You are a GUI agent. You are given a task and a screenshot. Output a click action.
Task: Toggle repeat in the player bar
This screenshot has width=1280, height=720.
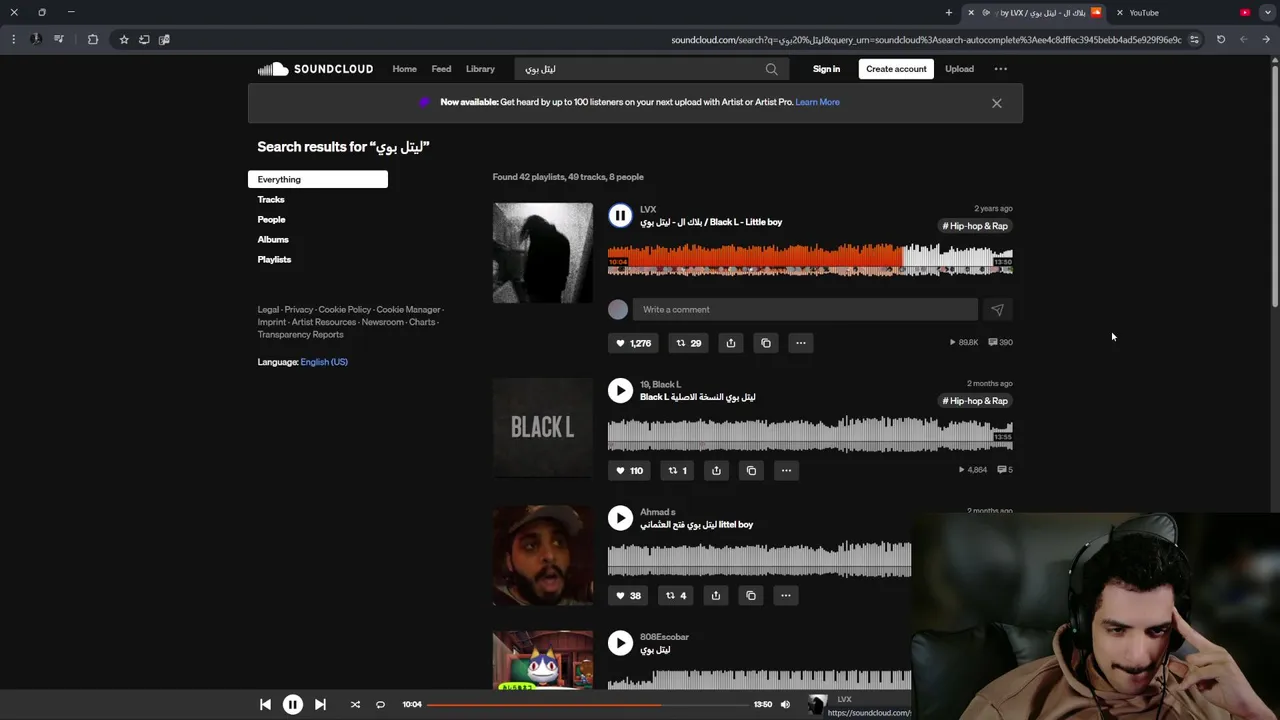coord(380,705)
